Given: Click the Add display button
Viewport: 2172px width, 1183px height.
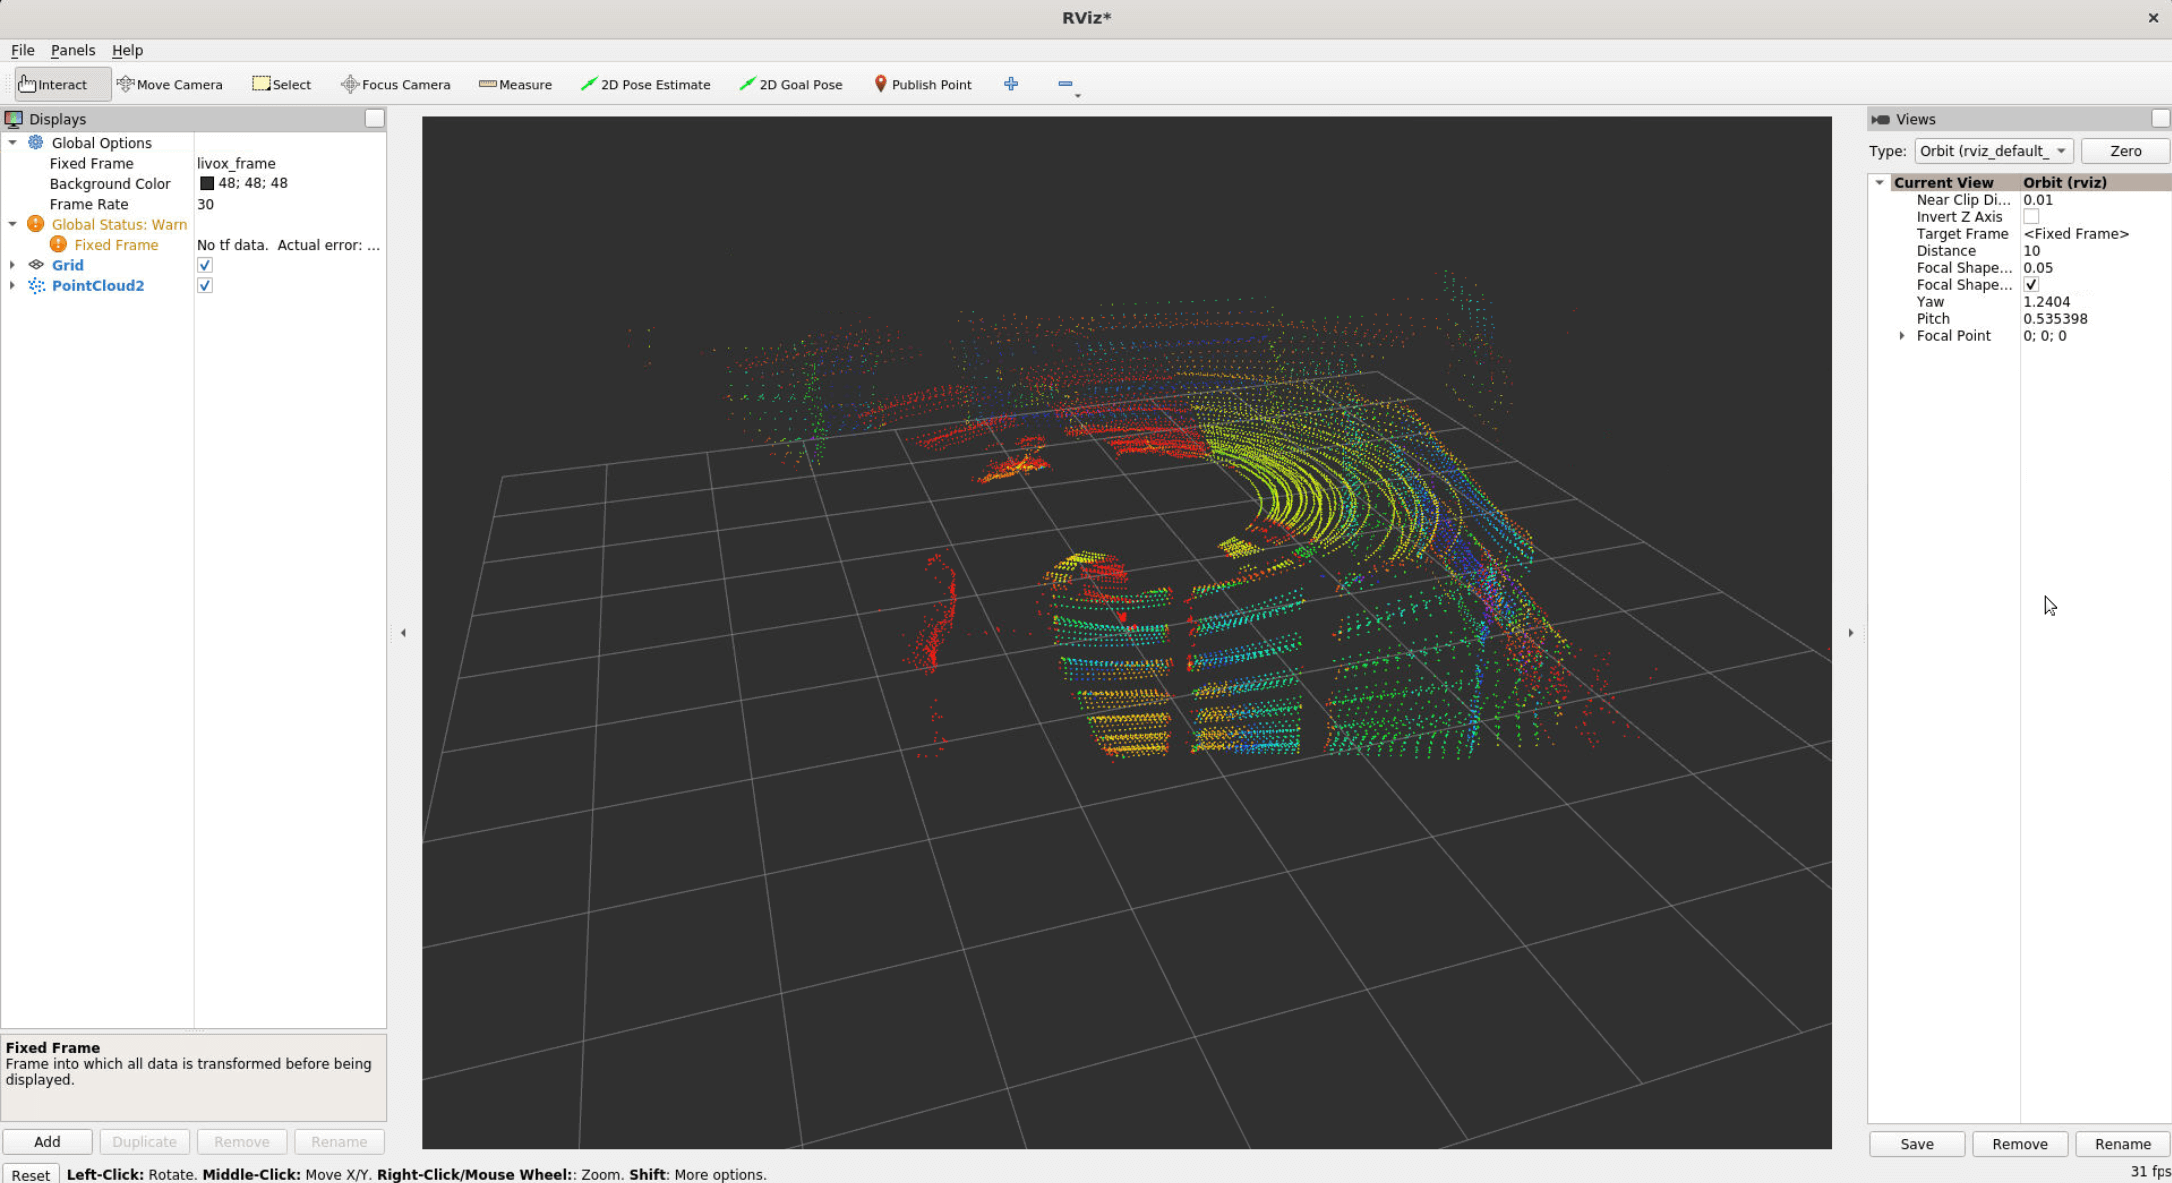Looking at the screenshot, I should click(x=47, y=1141).
